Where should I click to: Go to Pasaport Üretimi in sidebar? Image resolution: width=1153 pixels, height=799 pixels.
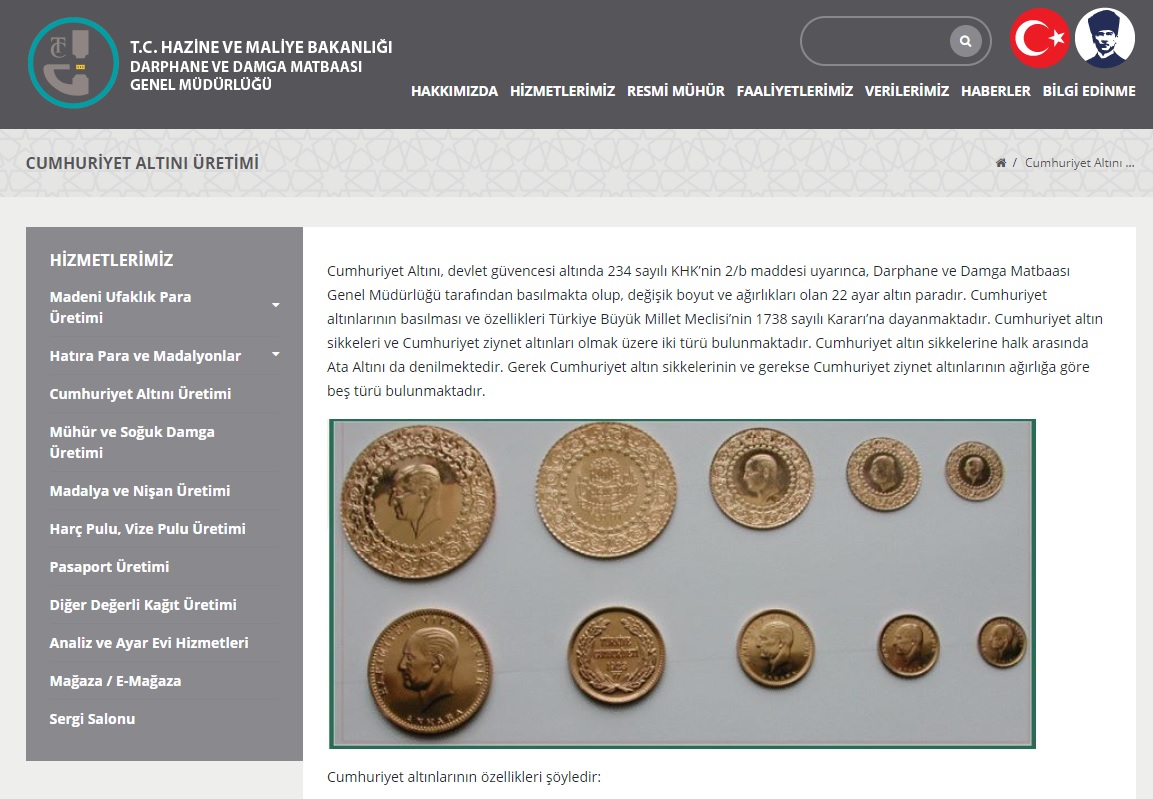tap(109, 567)
